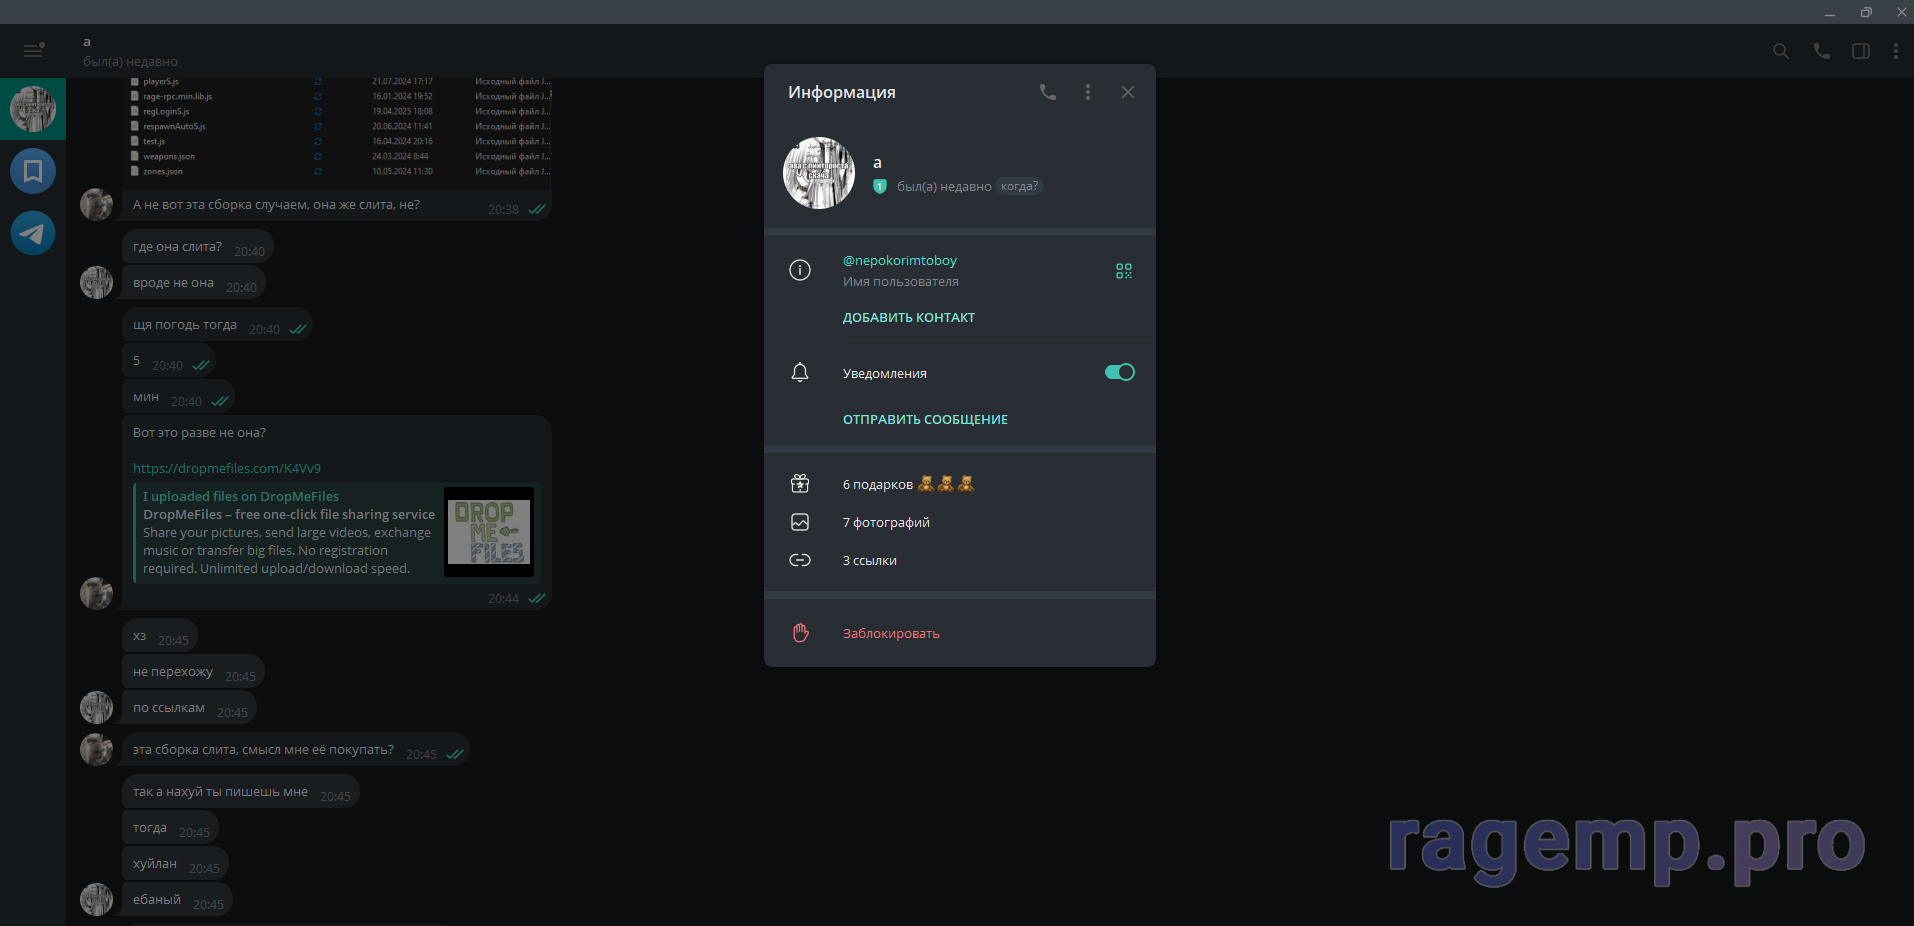Image resolution: width=1914 pixels, height=926 pixels.
Task: Open the 7 фотографий shared photos
Action: [x=886, y=522]
